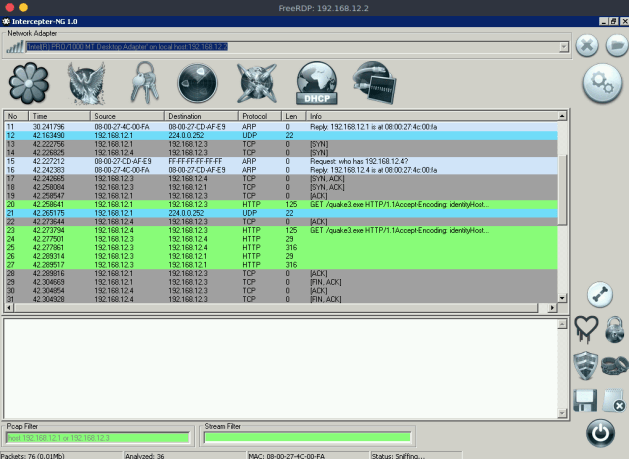Open the Messengers mode flower icon
629x459 pixels.
click(28, 84)
